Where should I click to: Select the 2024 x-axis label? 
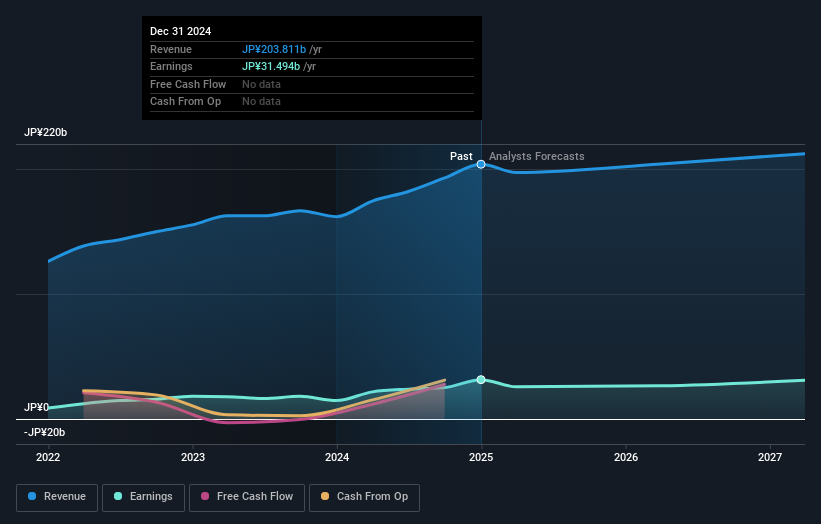click(337, 457)
